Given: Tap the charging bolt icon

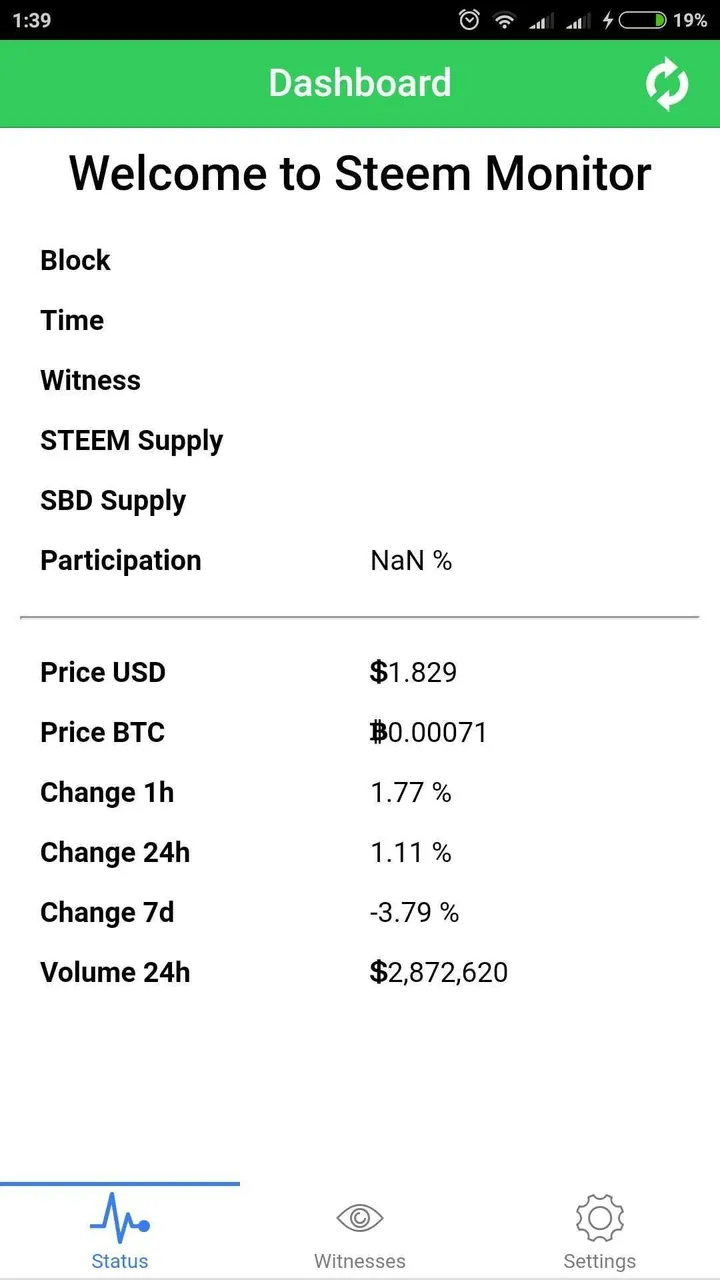Looking at the screenshot, I should click(x=607, y=20).
